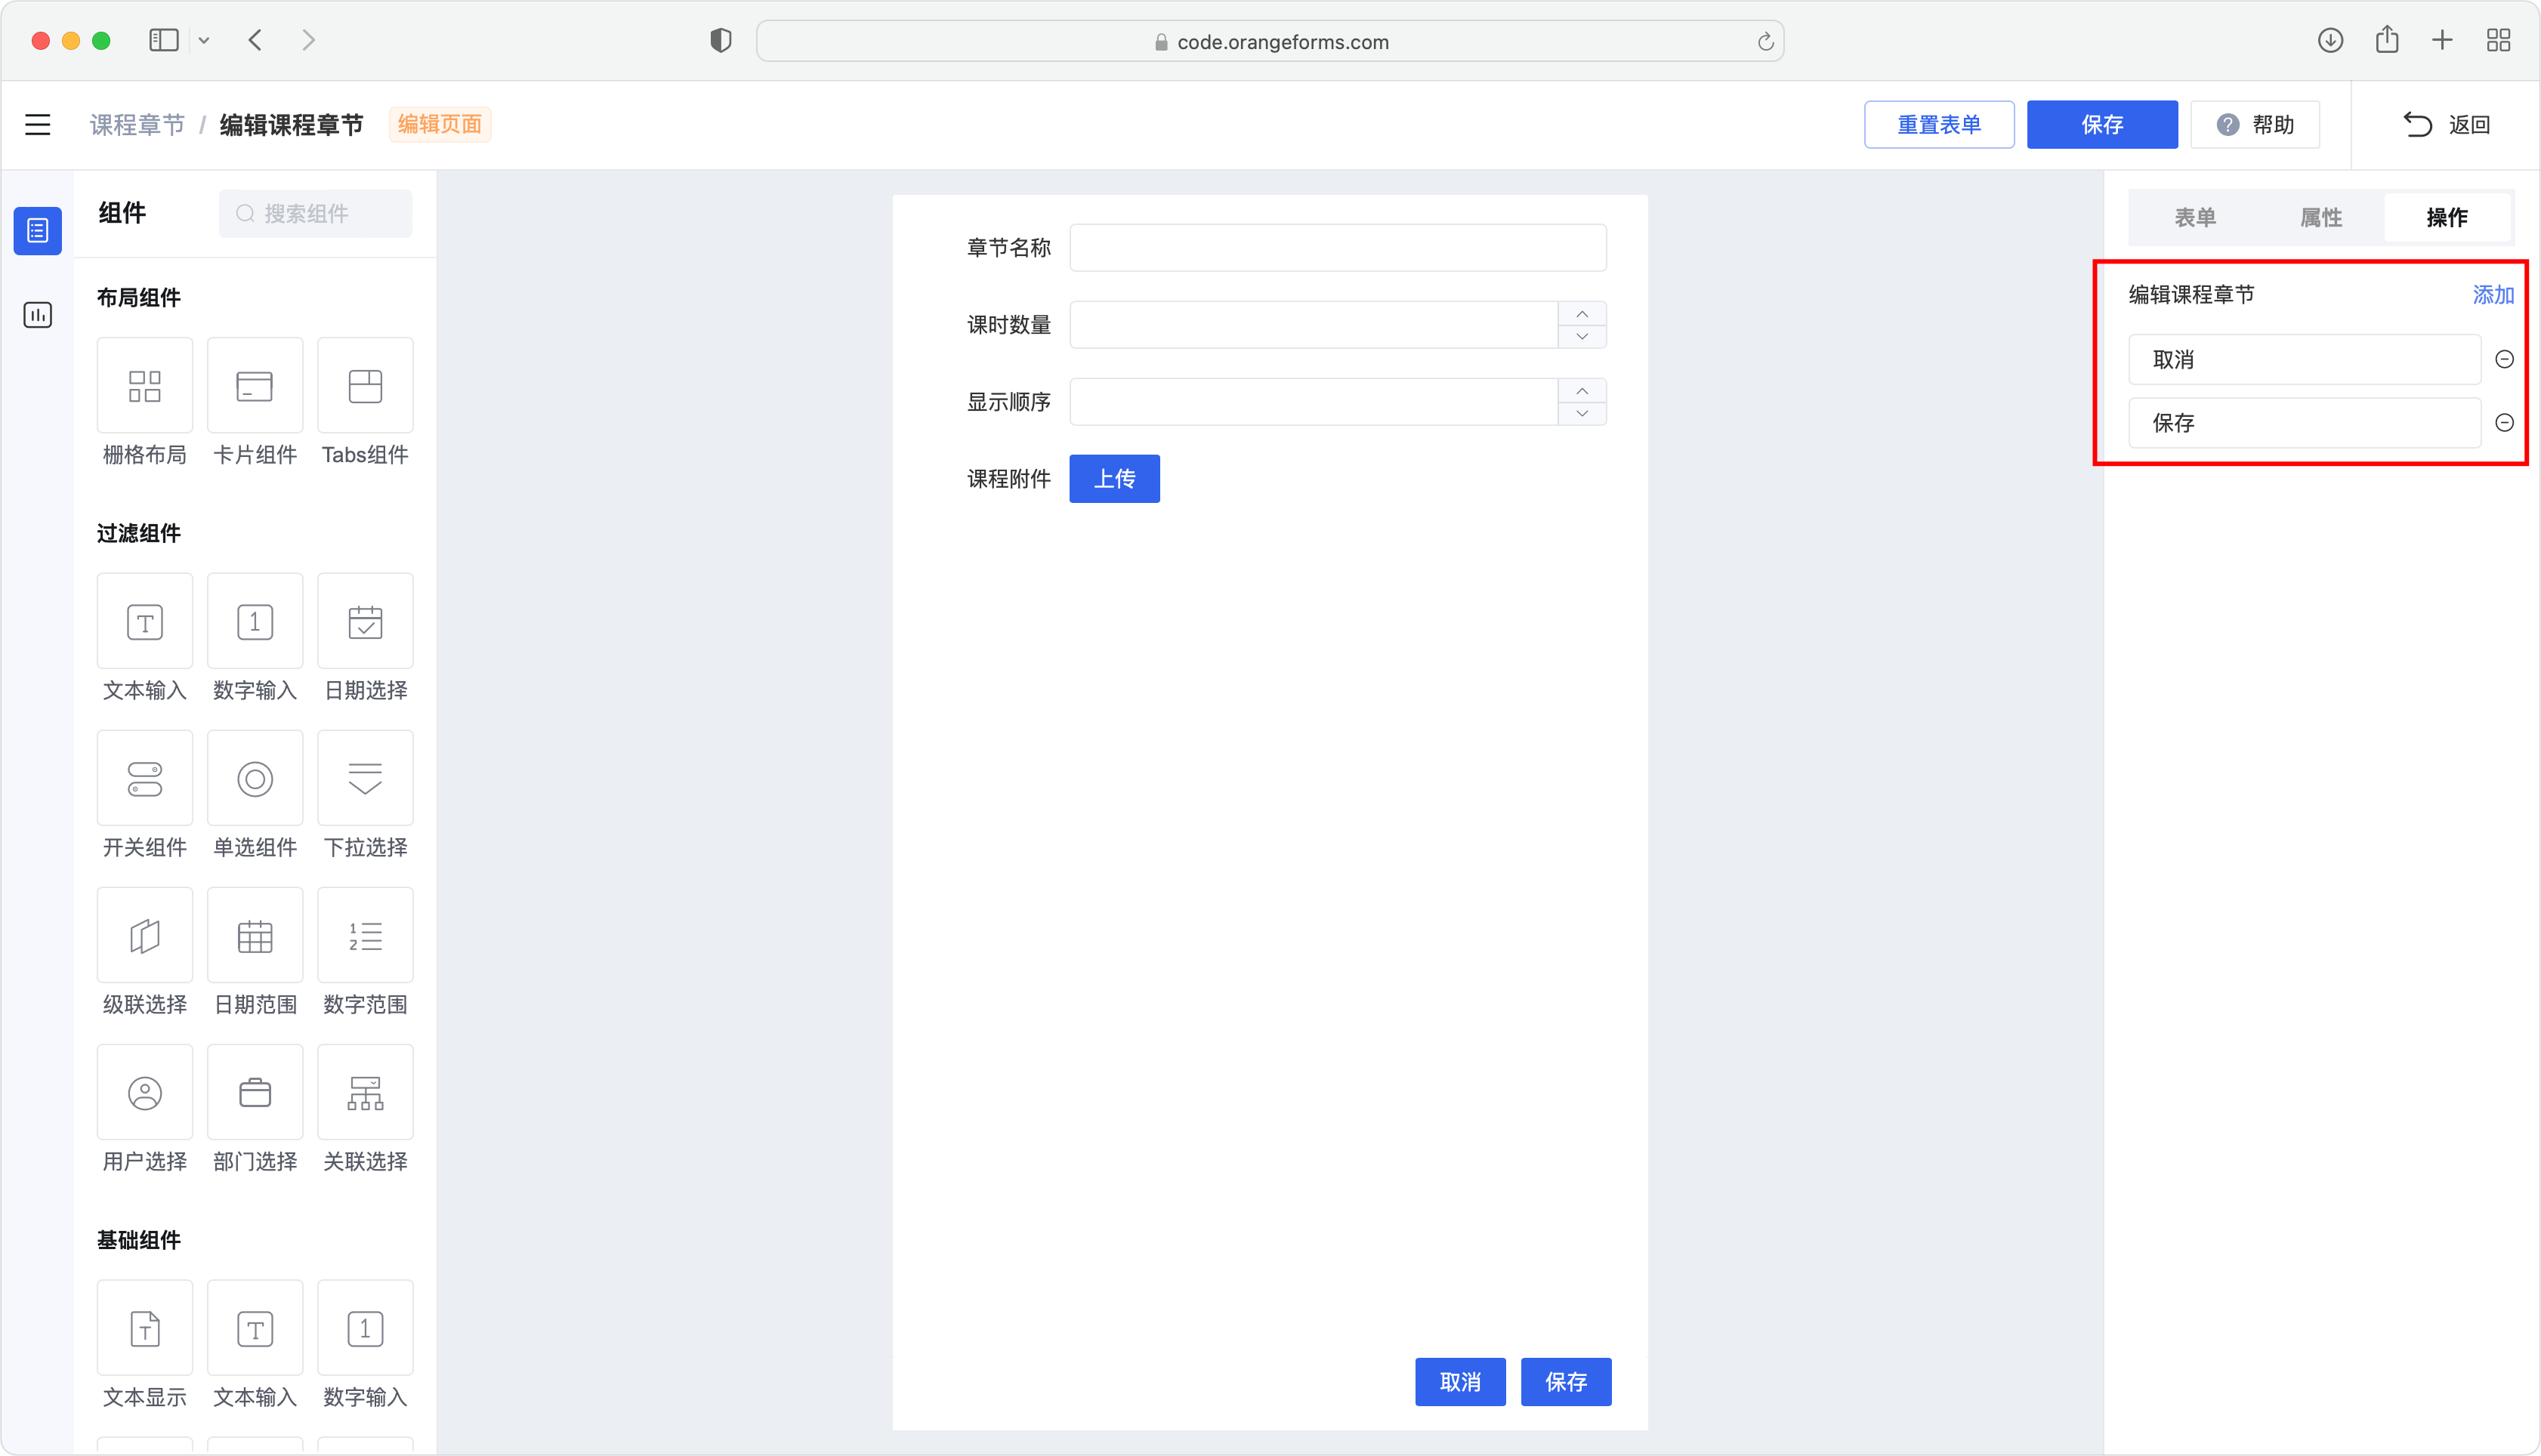Focus the 搜索组件 search field

click(315, 213)
